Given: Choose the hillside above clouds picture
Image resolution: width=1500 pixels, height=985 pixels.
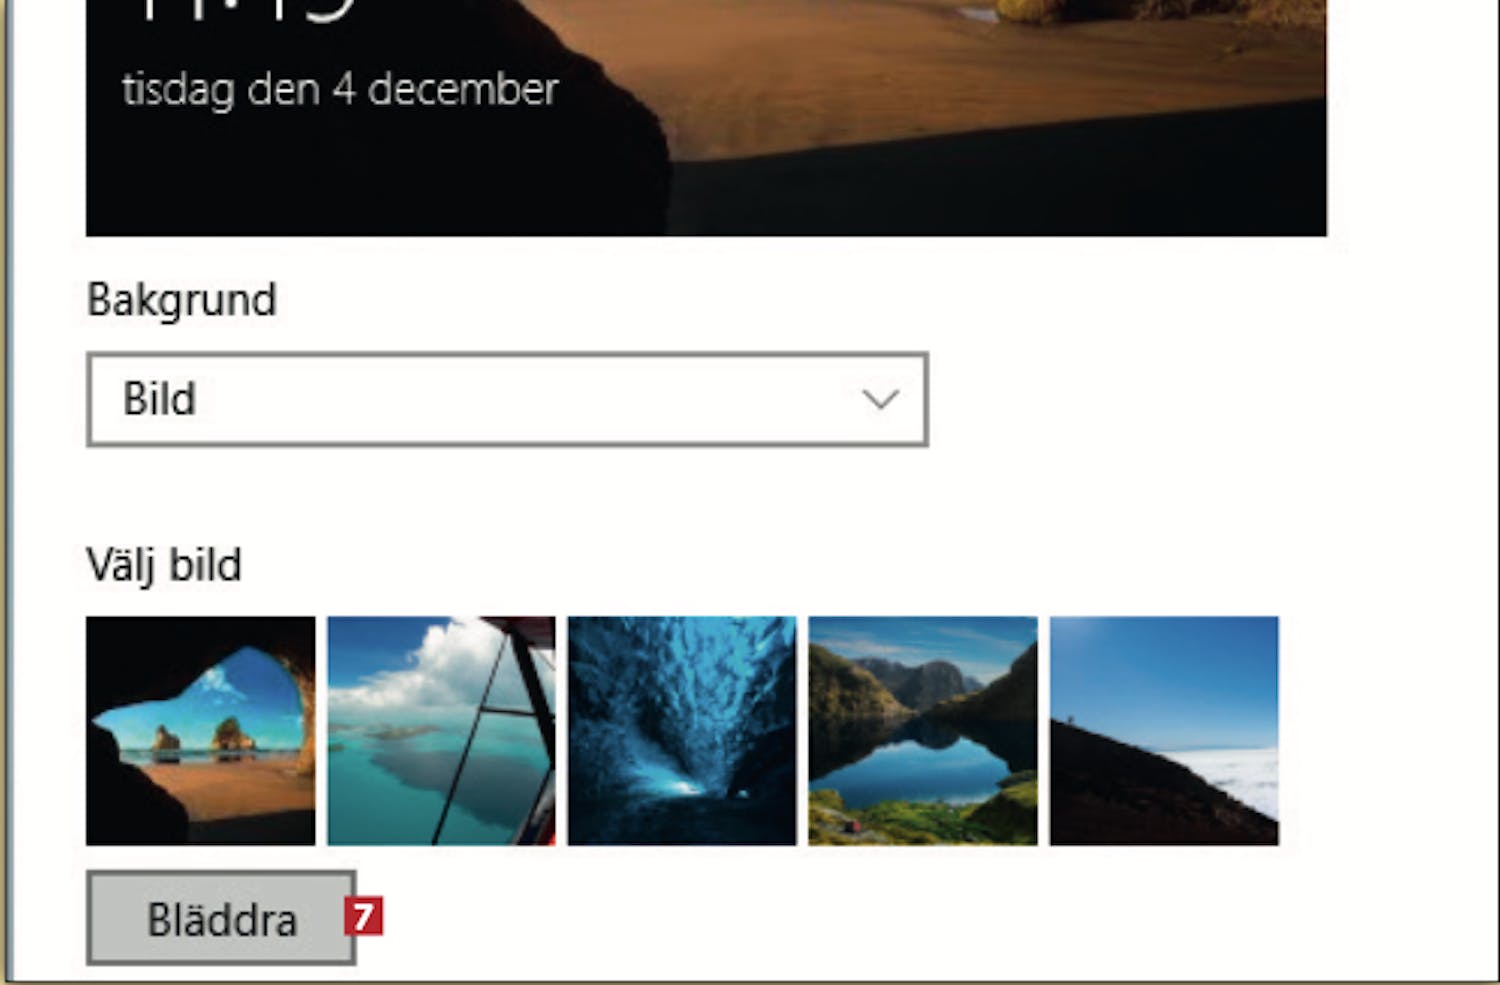Looking at the screenshot, I should point(1164,731).
